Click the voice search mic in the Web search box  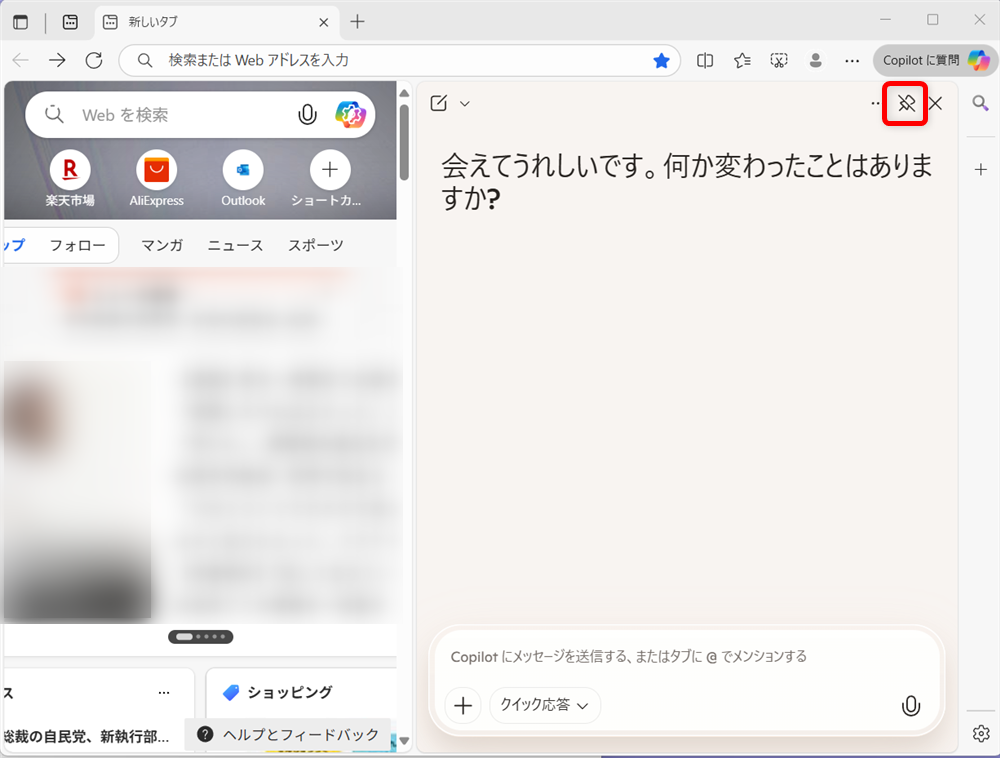[307, 114]
